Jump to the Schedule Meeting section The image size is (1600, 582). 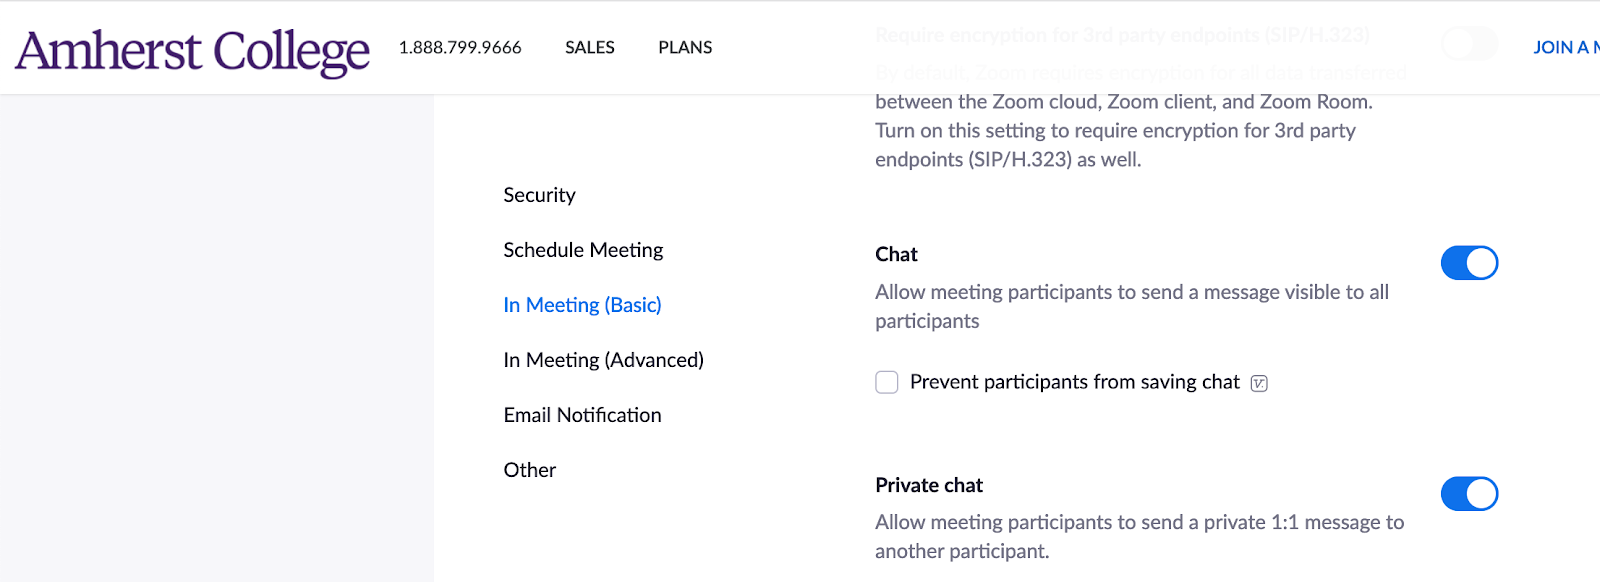click(583, 250)
